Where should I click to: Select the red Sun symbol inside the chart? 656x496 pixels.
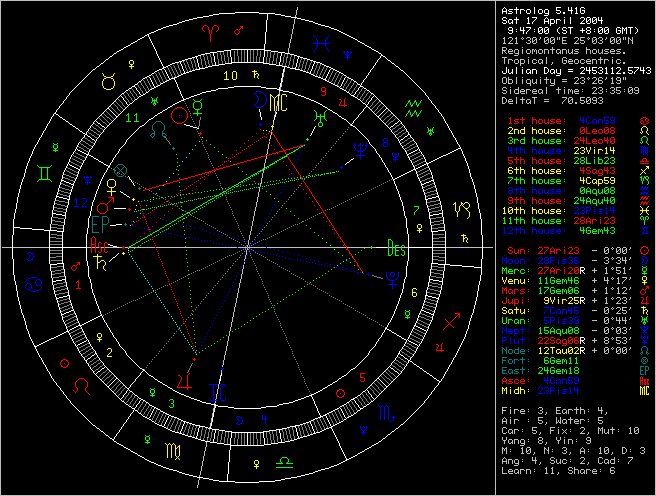click(x=180, y=115)
